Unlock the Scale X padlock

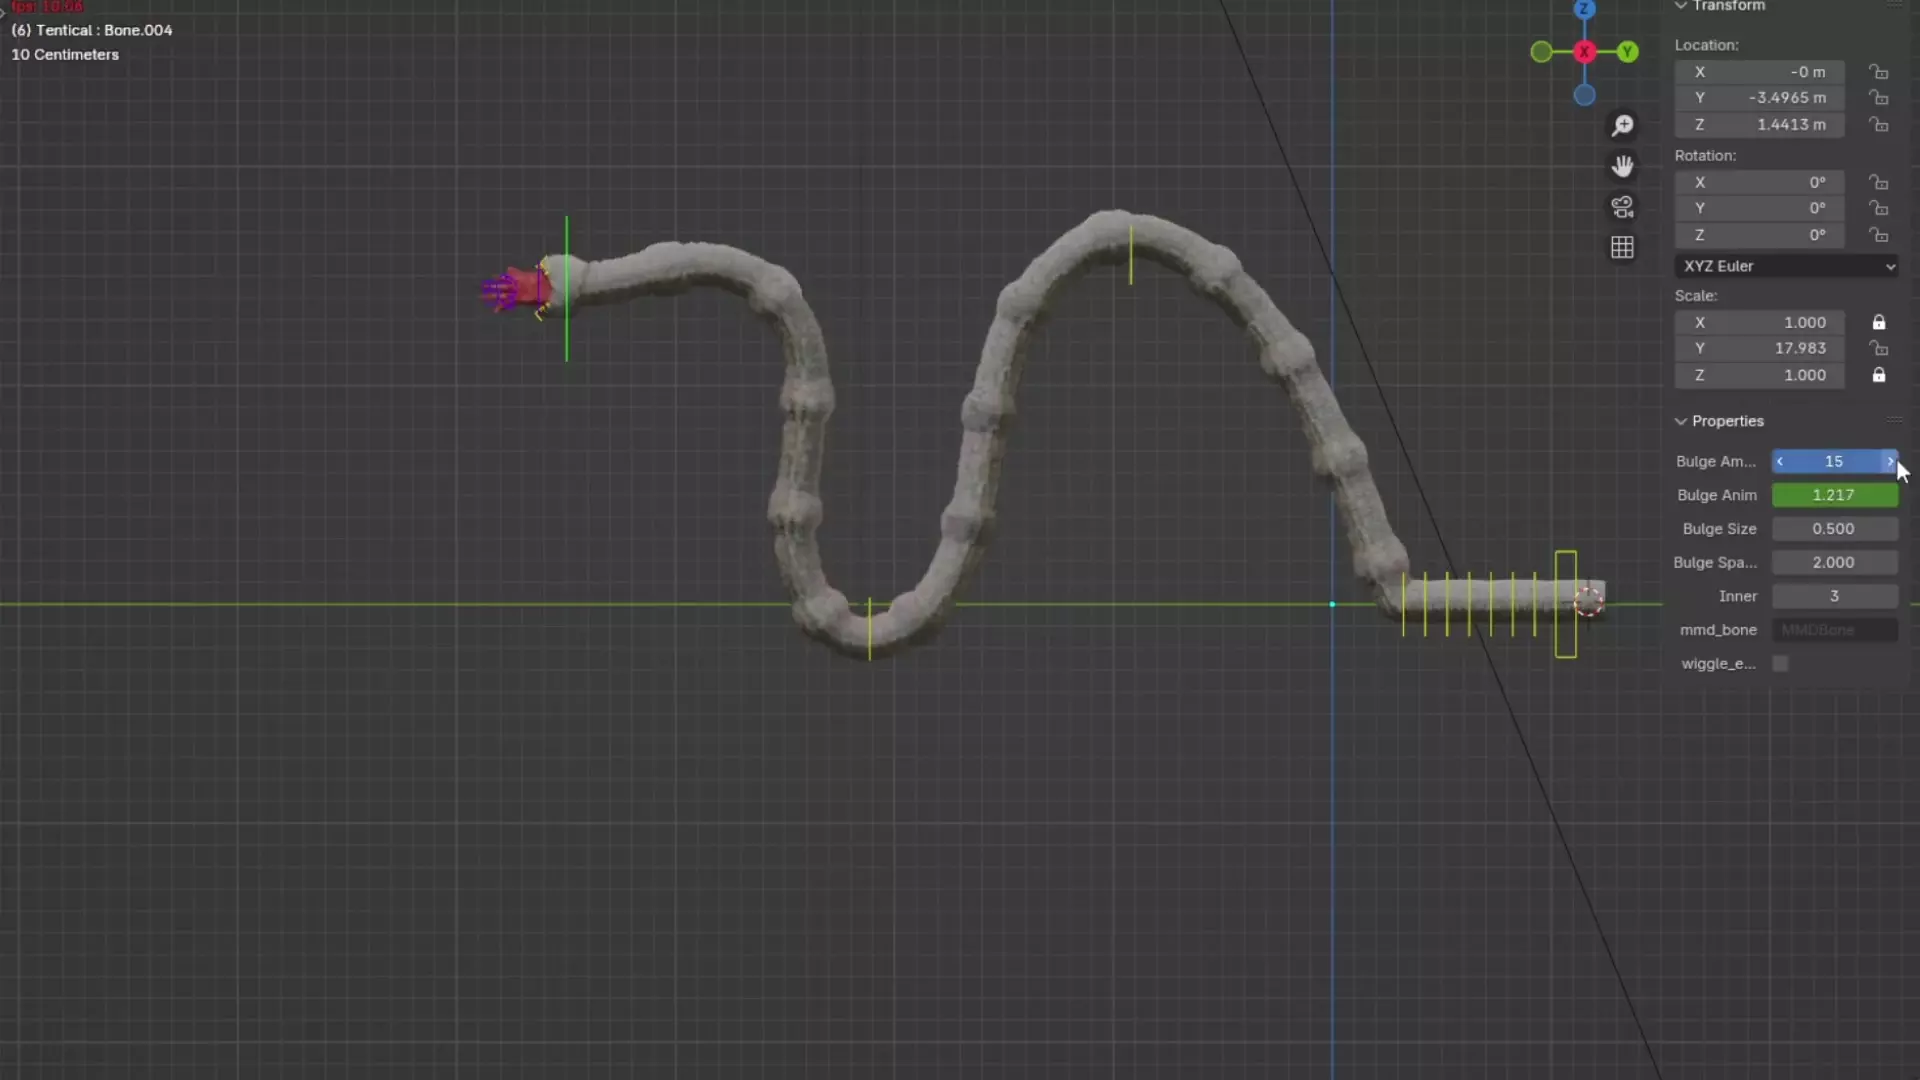1879,322
